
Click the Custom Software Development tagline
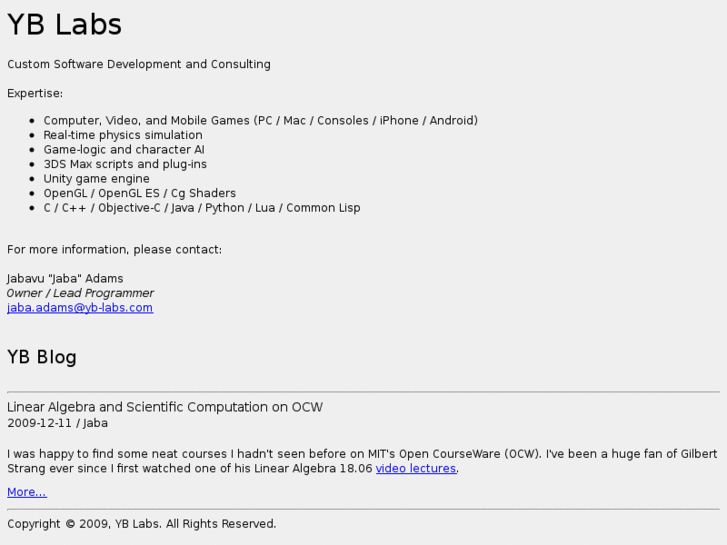139,64
